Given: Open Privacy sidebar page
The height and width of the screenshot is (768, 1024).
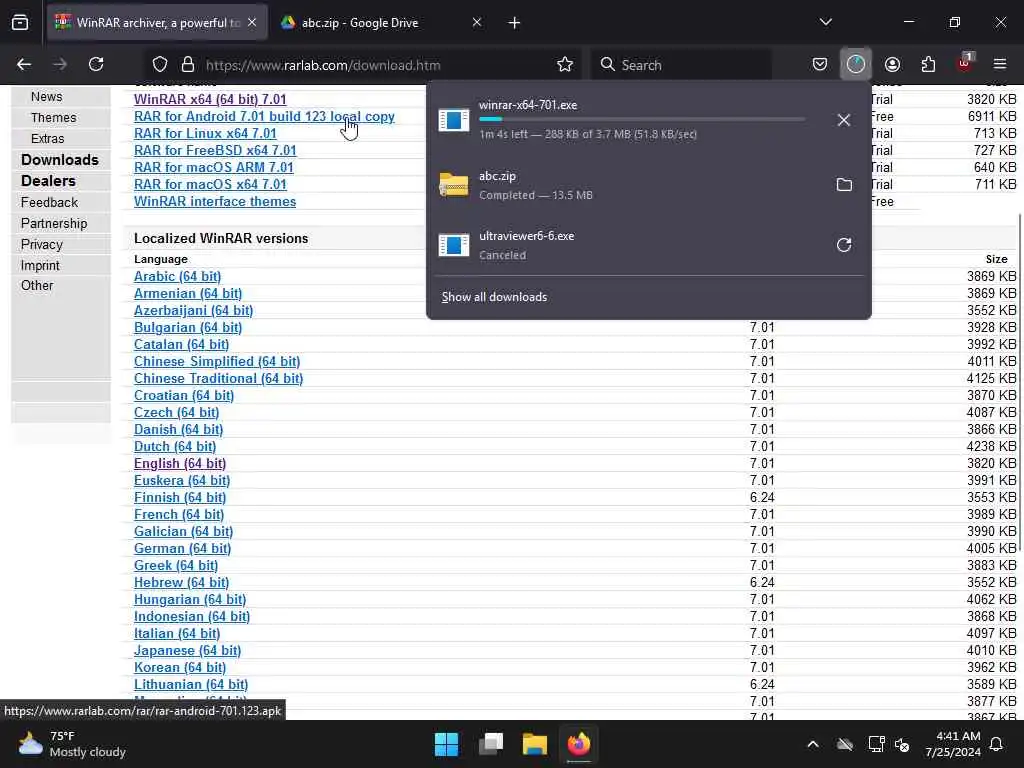Looking at the screenshot, I should 42,244.
